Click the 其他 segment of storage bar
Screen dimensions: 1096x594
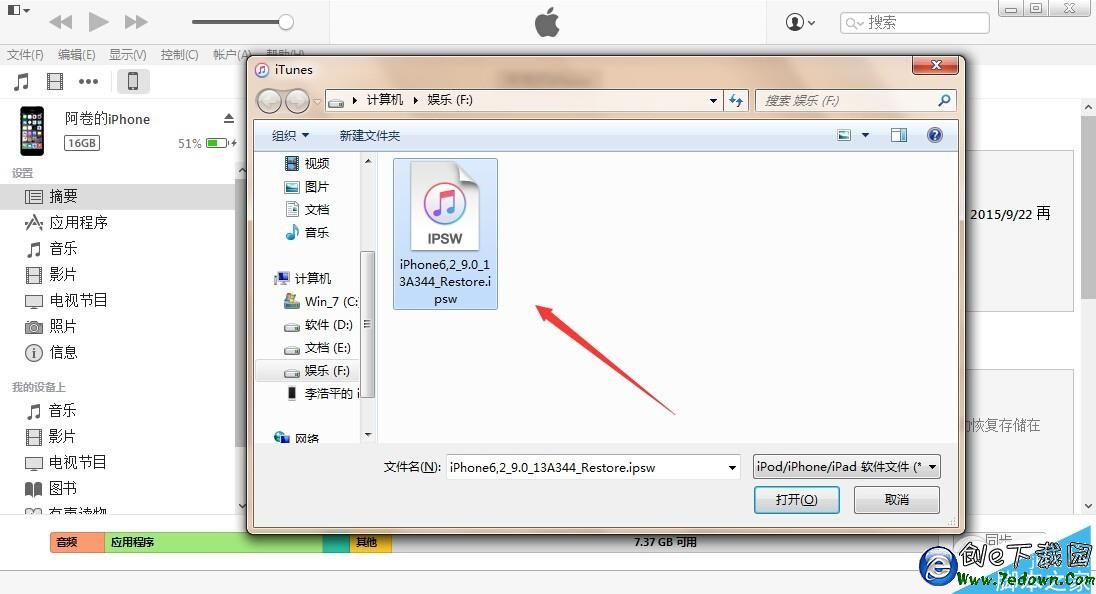tap(370, 542)
